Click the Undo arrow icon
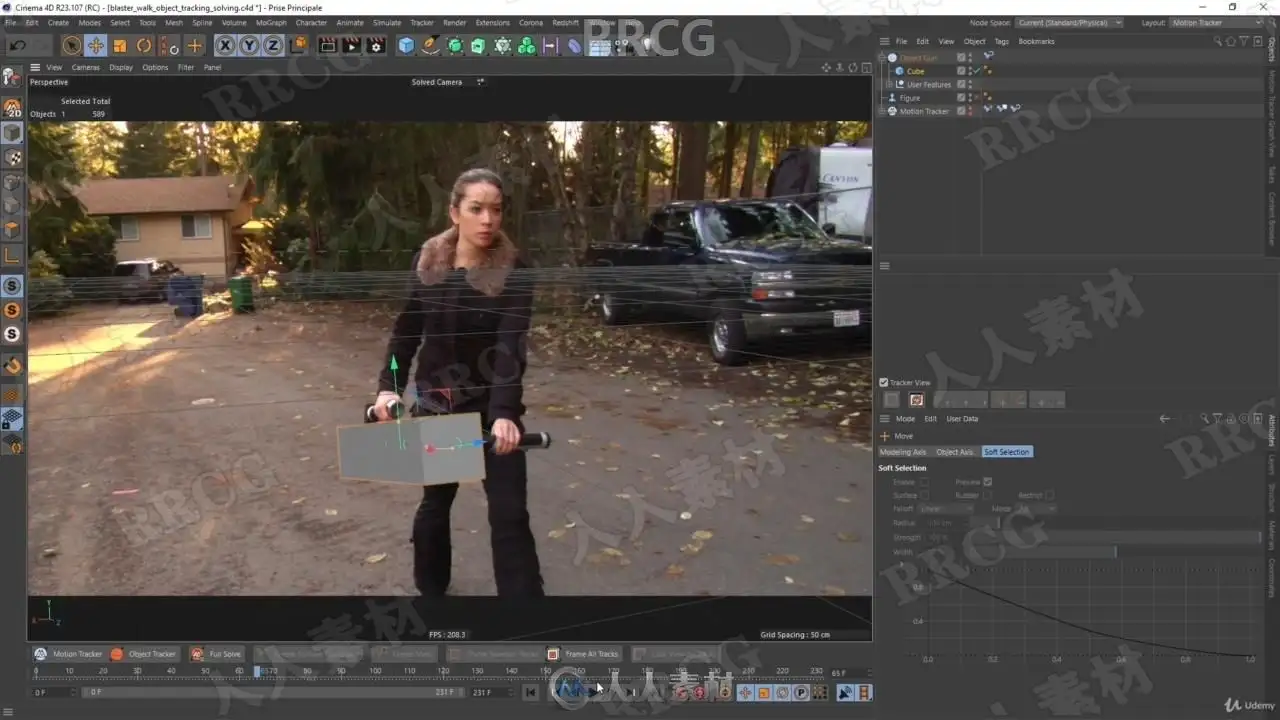Screen dimensions: 1280x720 (x=18, y=45)
